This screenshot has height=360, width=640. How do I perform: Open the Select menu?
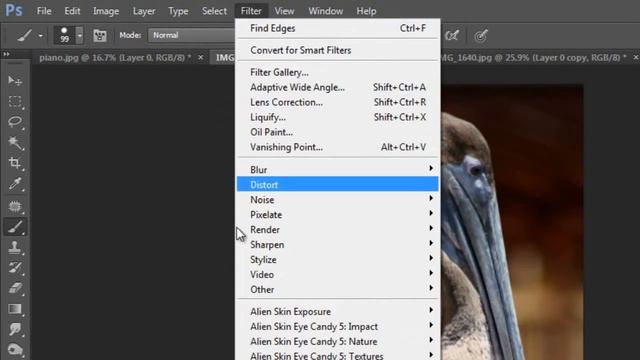[214, 11]
